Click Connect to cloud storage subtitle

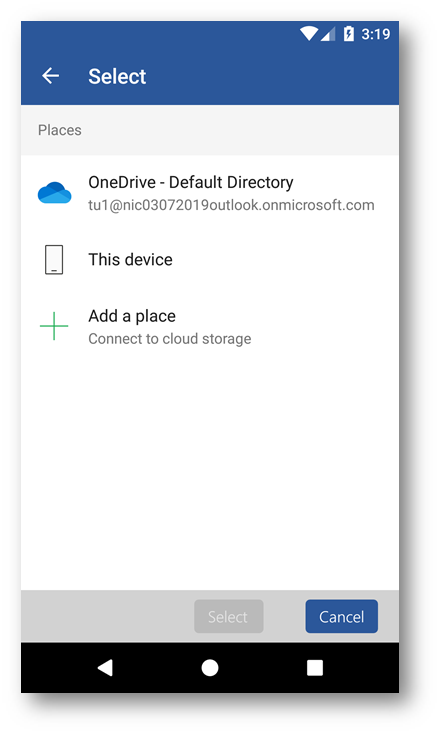[170, 338]
